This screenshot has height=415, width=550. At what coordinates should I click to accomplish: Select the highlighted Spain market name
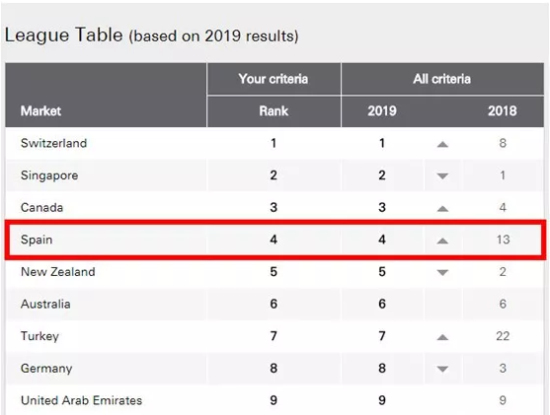(36, 240)
